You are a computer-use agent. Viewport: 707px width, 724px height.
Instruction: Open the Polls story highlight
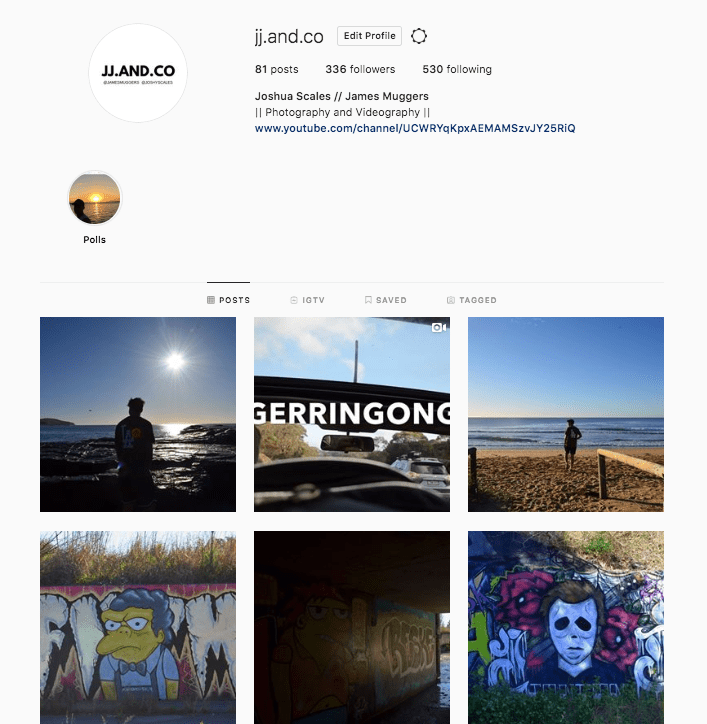coord(95,198)
